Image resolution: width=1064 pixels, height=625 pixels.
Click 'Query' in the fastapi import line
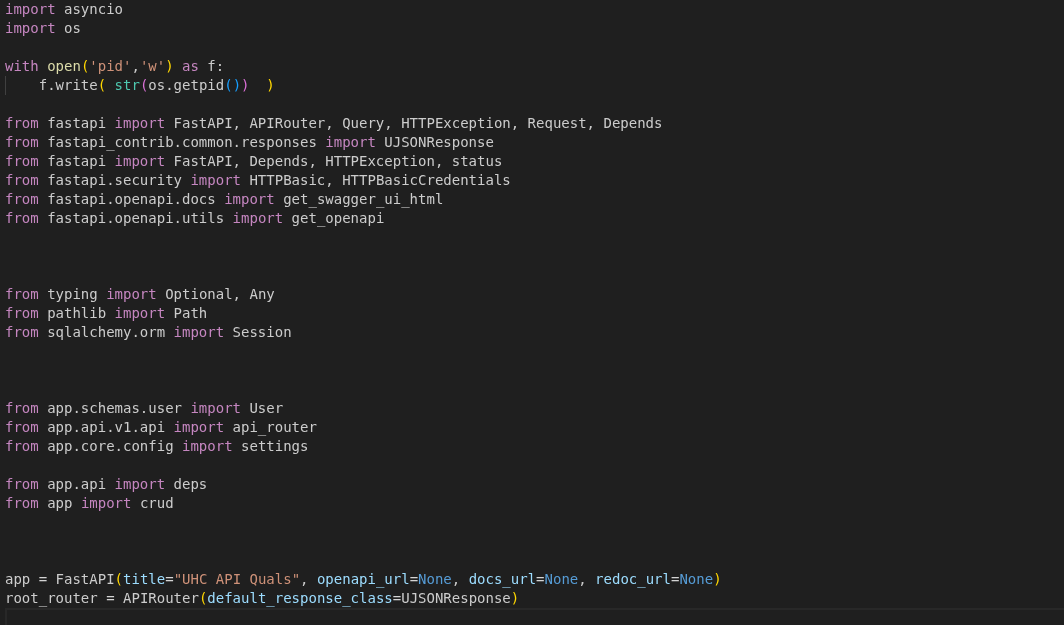[363, 124]
